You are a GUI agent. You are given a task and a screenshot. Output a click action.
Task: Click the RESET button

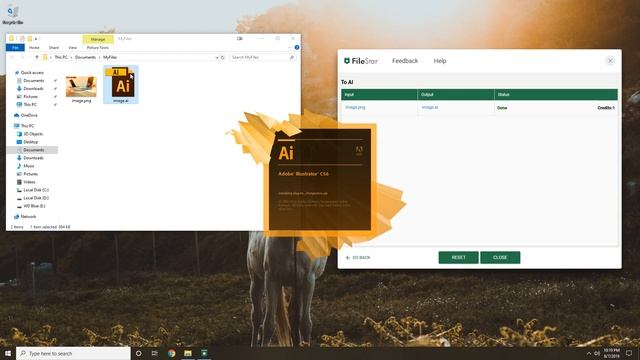tap(458, 258)
